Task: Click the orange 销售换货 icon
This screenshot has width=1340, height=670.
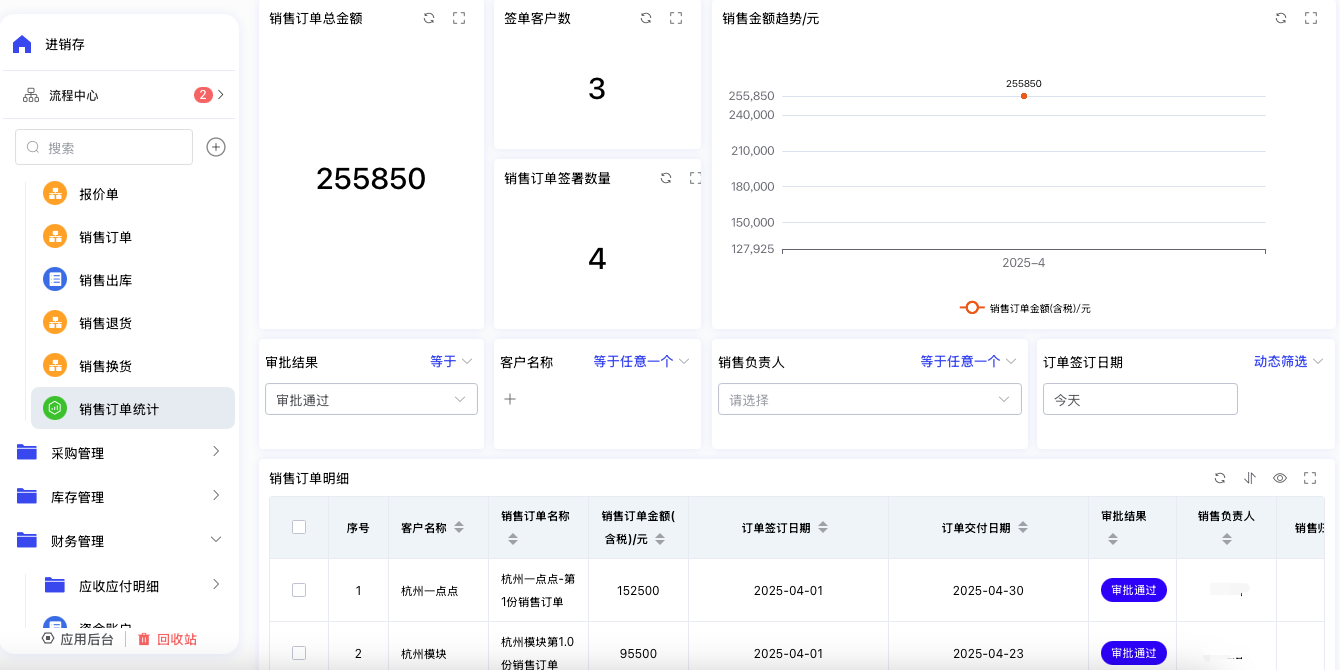Action: 55,366
